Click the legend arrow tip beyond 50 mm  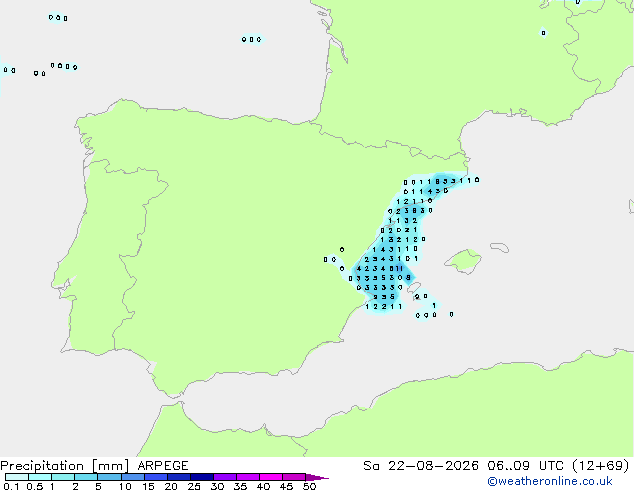pyautogui.click(x=317, y=477)
